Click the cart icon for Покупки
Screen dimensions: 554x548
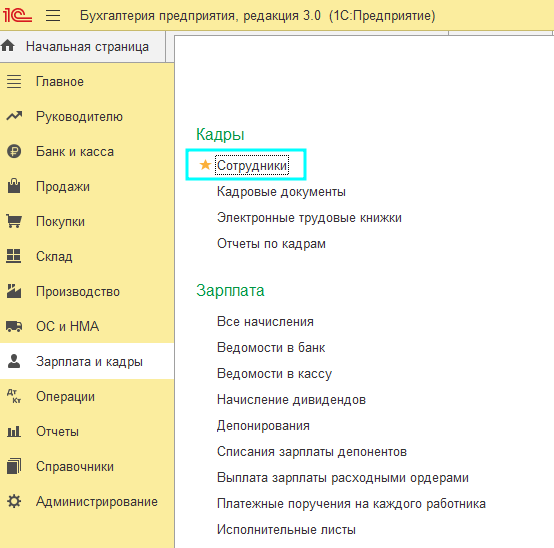click(x=14, y=221)
